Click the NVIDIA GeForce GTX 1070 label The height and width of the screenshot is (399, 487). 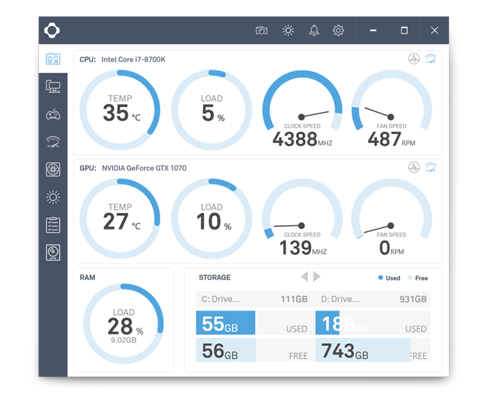144,168
